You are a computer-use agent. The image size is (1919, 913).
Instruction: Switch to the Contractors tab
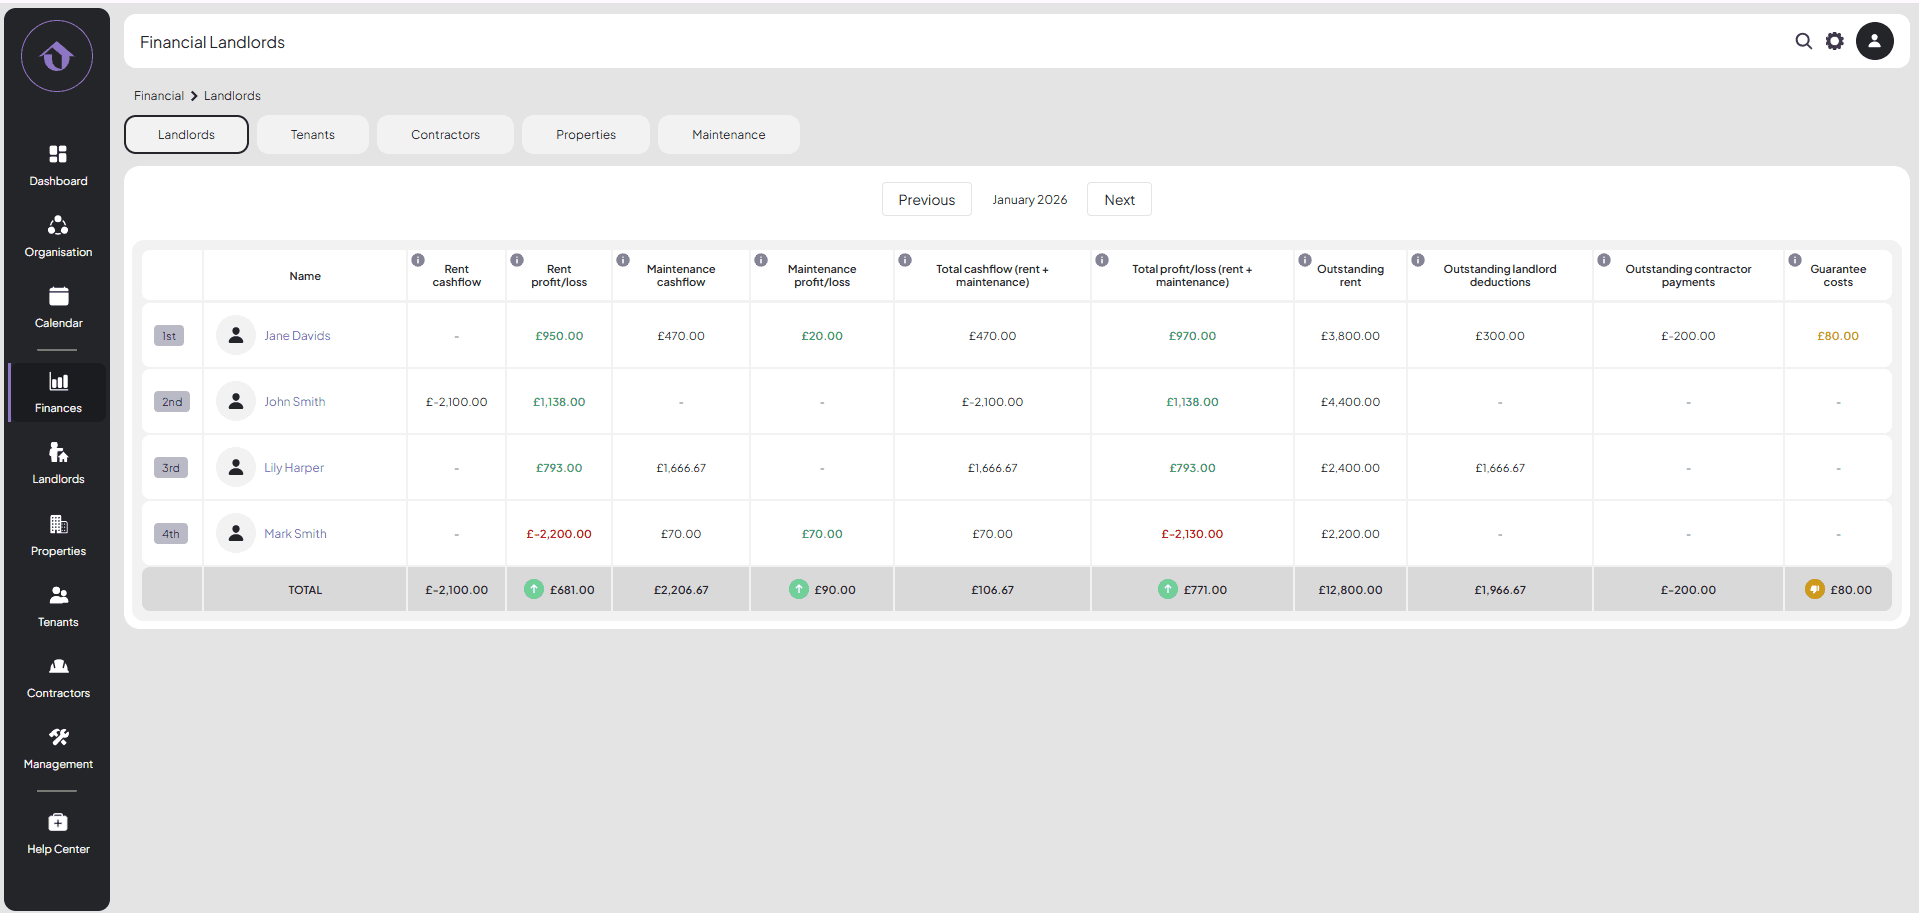[445, 135]
